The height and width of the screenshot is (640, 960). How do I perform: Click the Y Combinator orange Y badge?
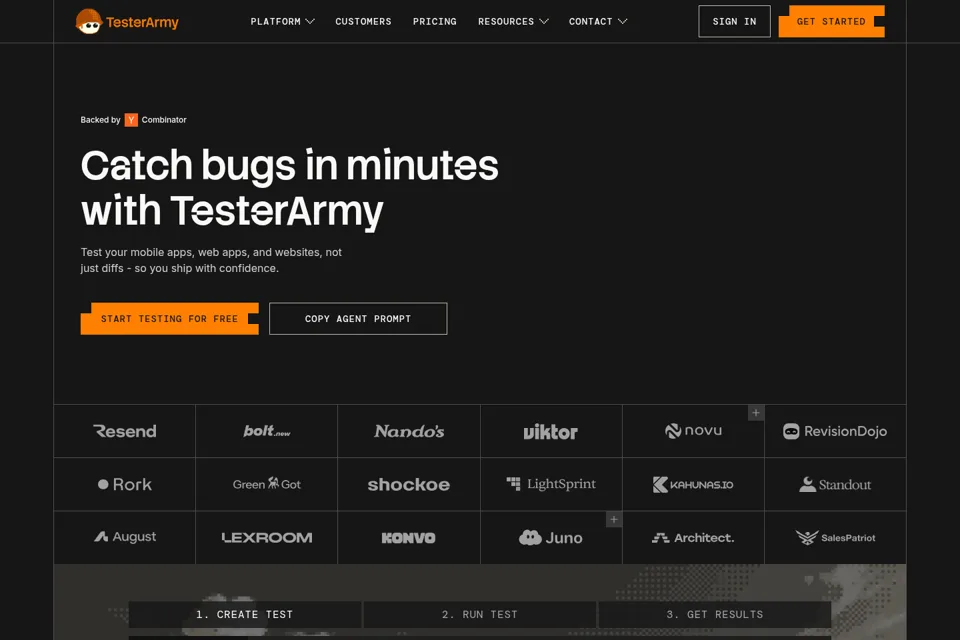pos(131,120)
